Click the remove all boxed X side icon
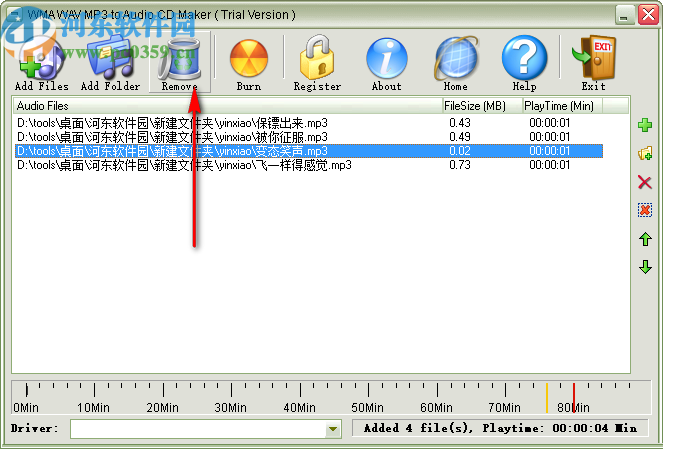Screen dimensions: 673x449 645,210
